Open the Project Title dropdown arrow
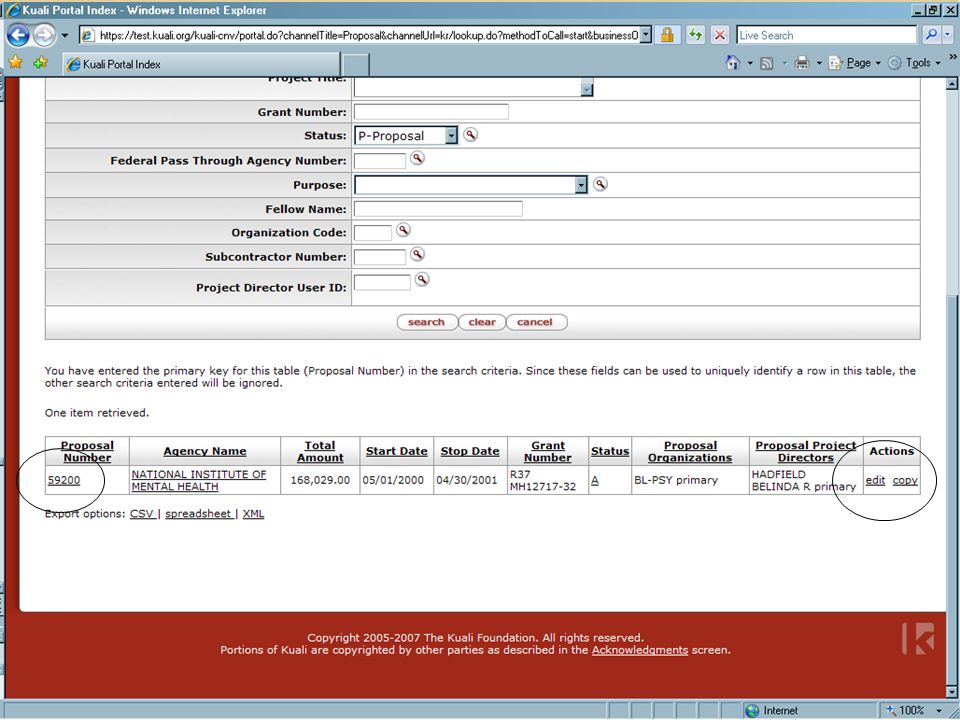960x720 pixels. [587, 89]
